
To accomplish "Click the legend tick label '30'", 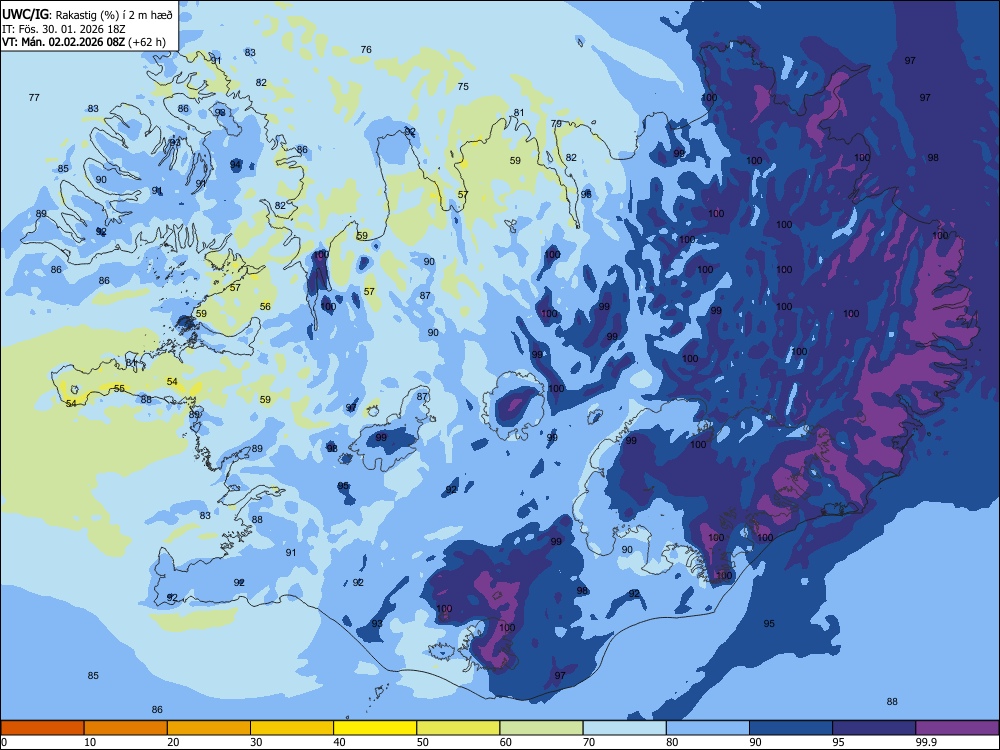I will pyautogui.click(x=256, y=742).
